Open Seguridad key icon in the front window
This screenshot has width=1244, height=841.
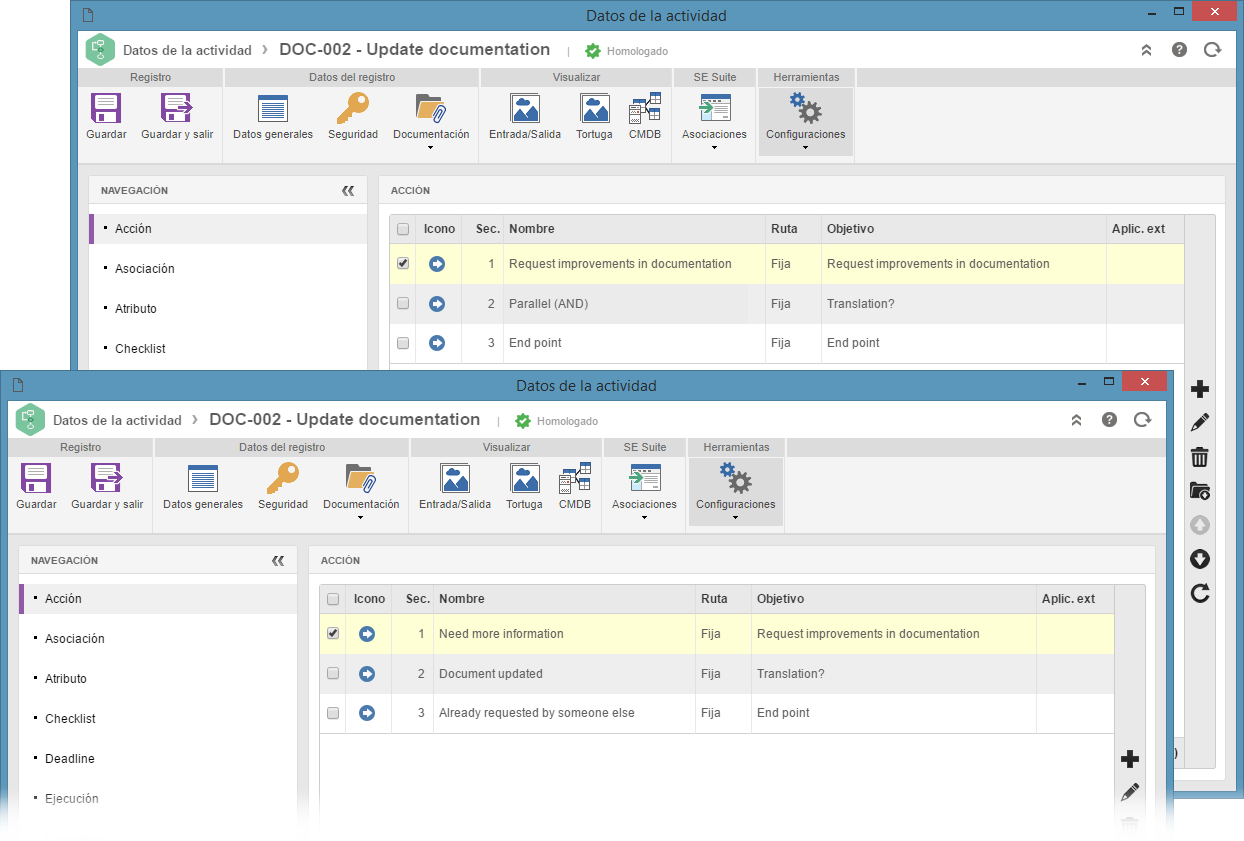pos(283,486)
